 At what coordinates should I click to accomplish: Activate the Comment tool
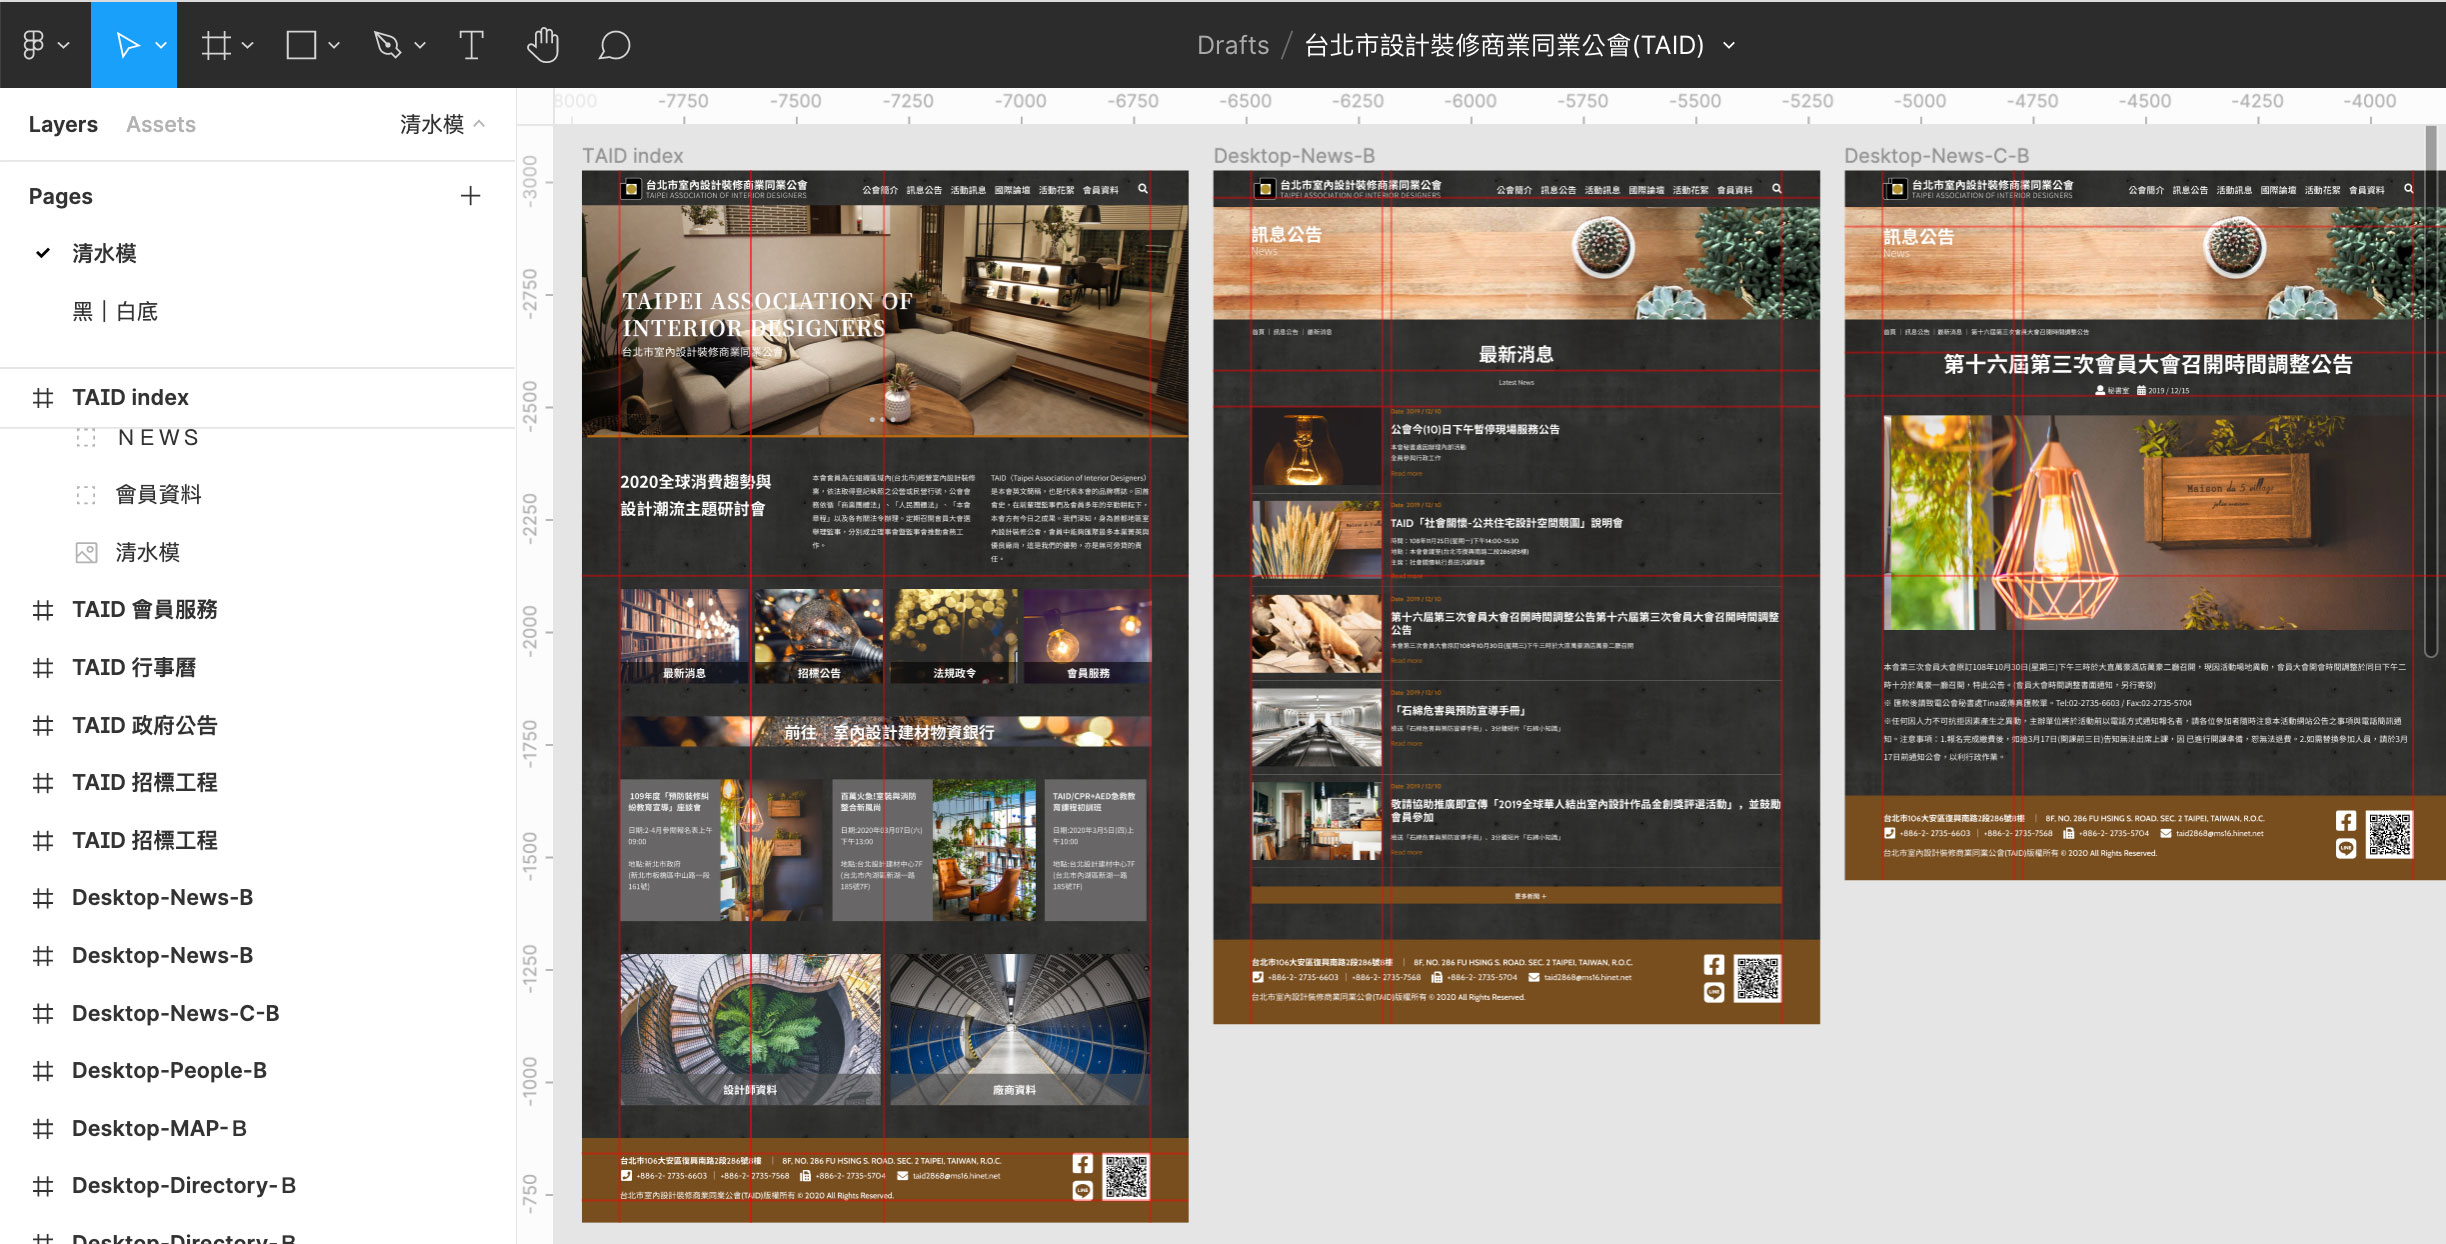(x=614, y=45)
